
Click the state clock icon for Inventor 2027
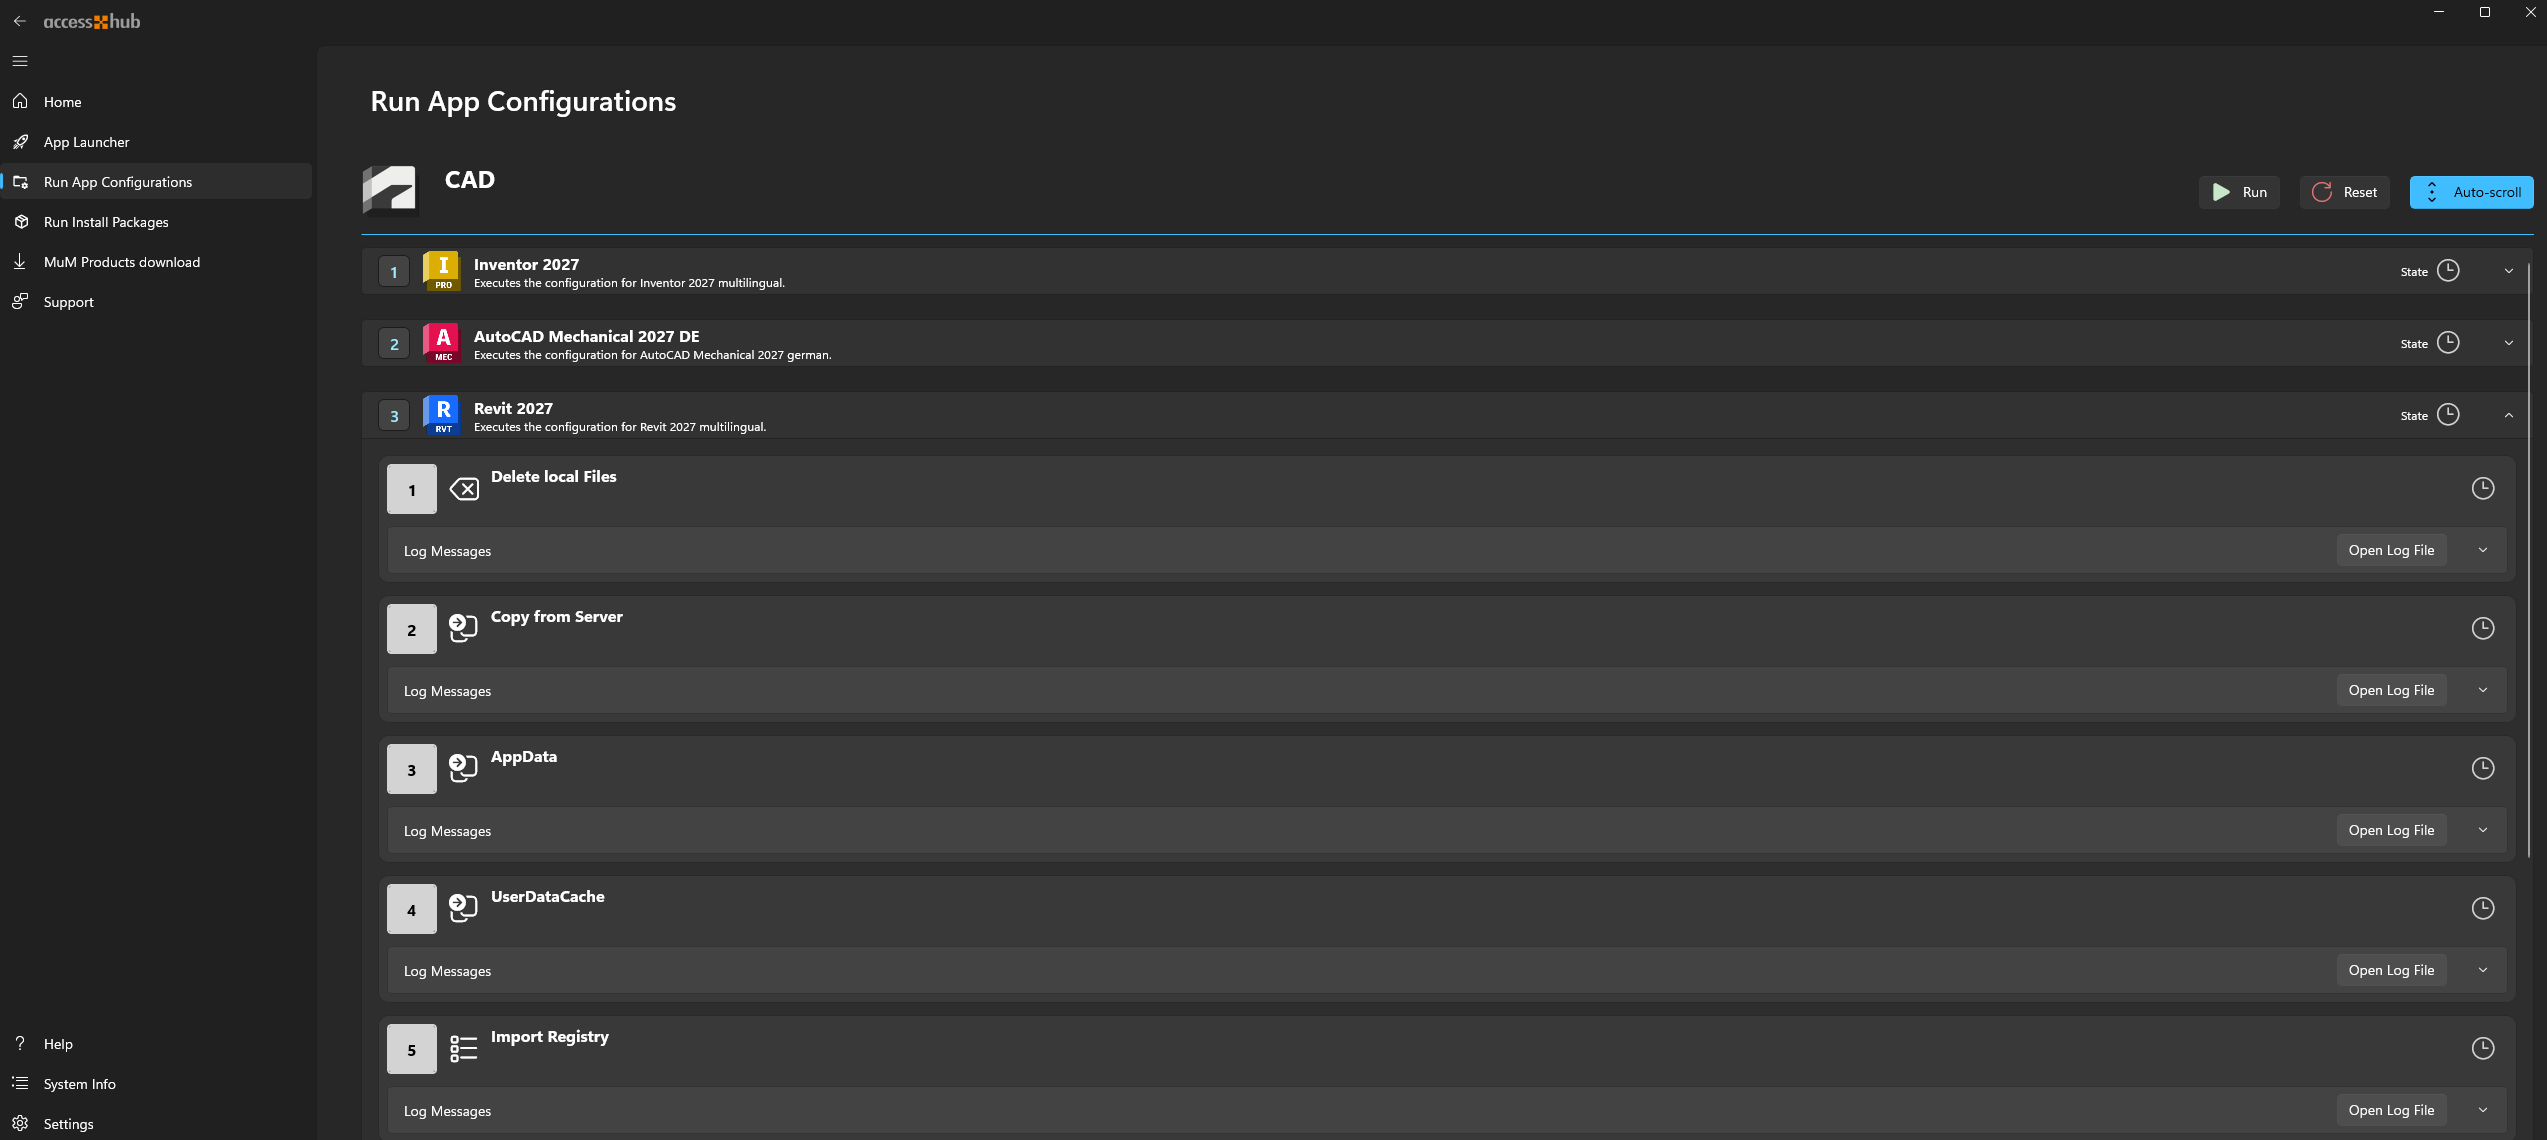point(2448,271)
